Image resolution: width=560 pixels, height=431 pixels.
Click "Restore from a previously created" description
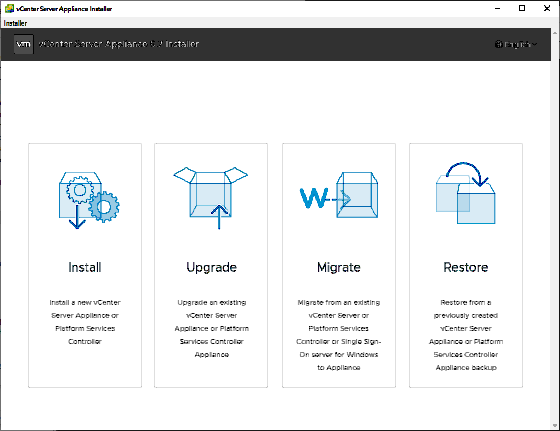point(466,335)
